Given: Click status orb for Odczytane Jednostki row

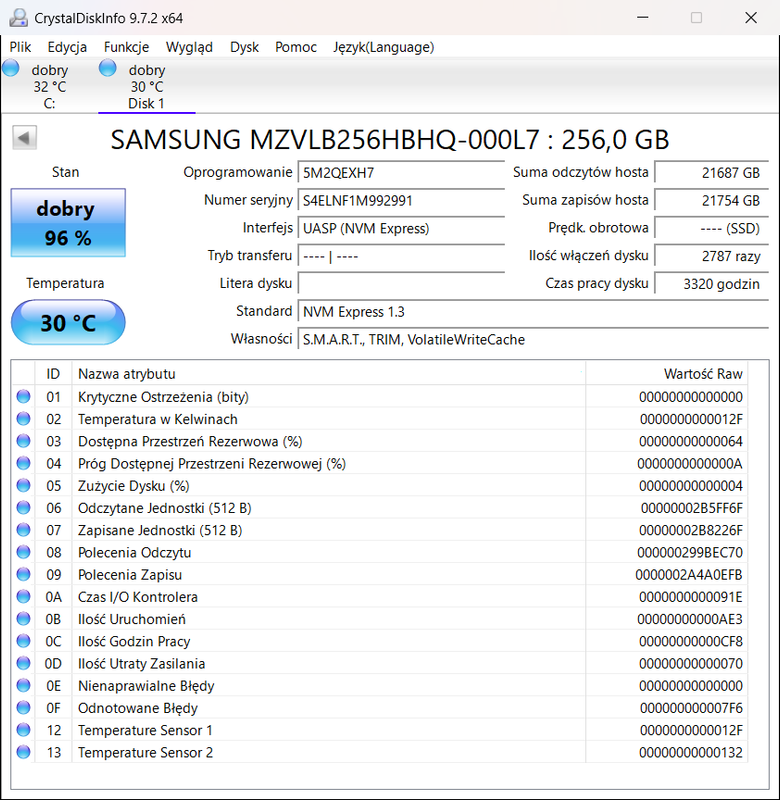Looking at the screenshot, I should 23,508.
